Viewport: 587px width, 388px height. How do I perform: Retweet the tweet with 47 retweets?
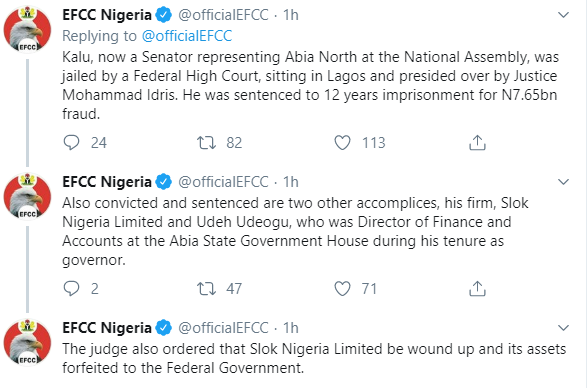click(x=206, y=289)
